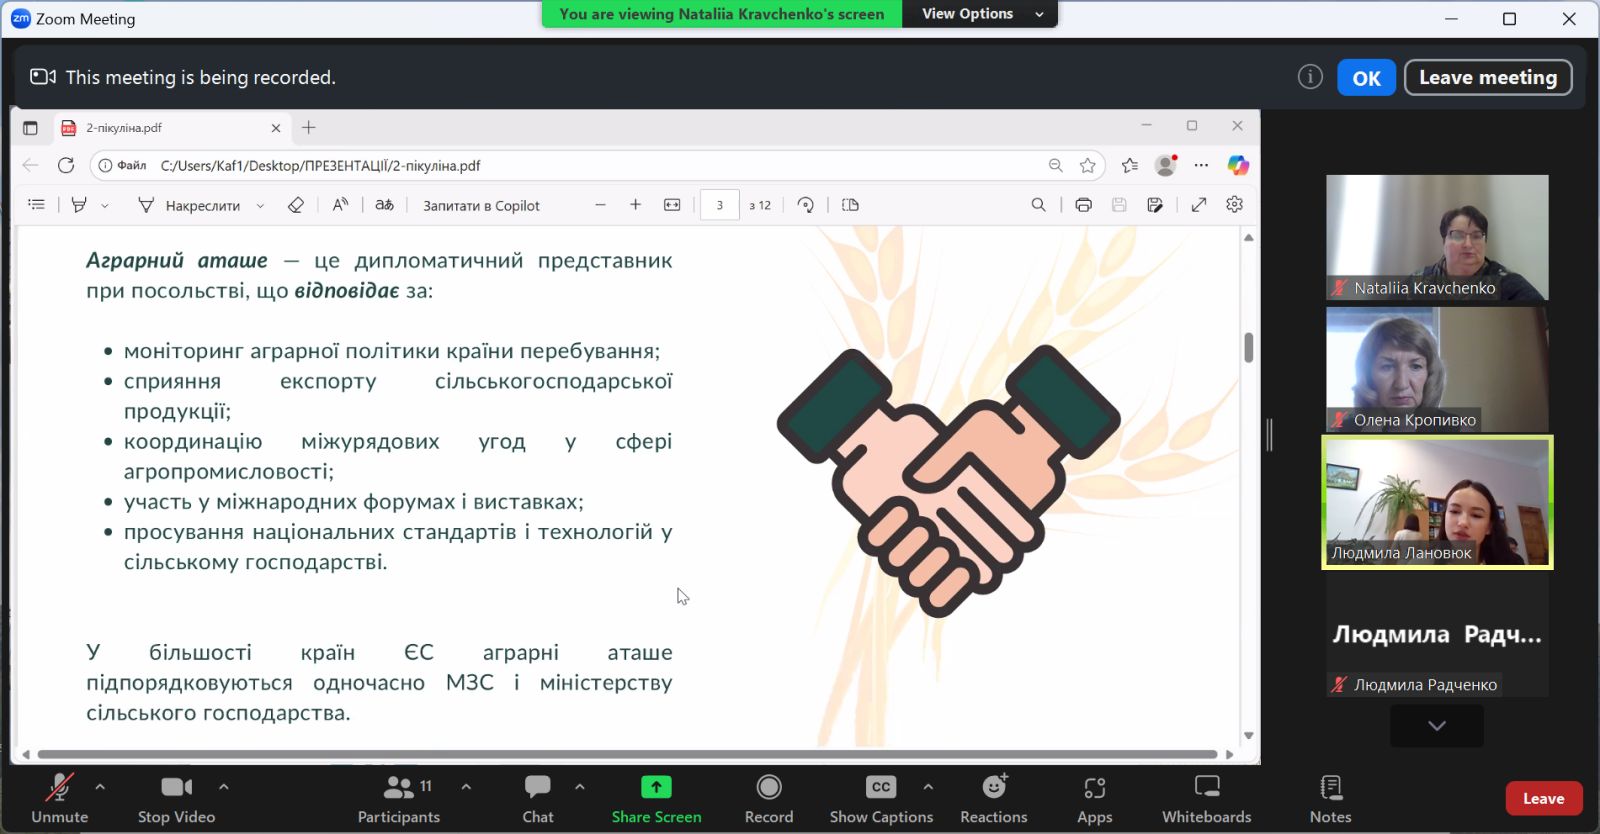
Task: Enter PDF full screen mode
Action: [1199, 205]
